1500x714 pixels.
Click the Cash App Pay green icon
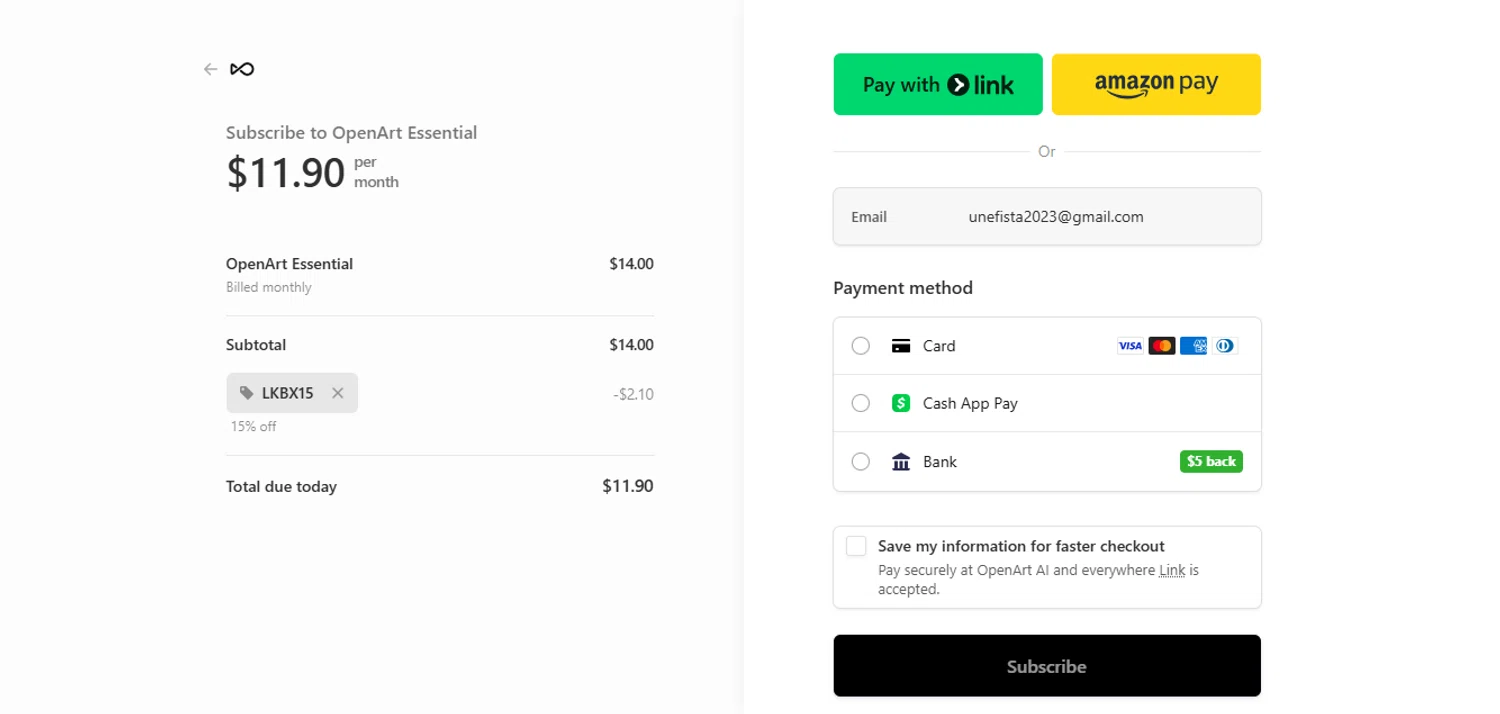[901, 403]
